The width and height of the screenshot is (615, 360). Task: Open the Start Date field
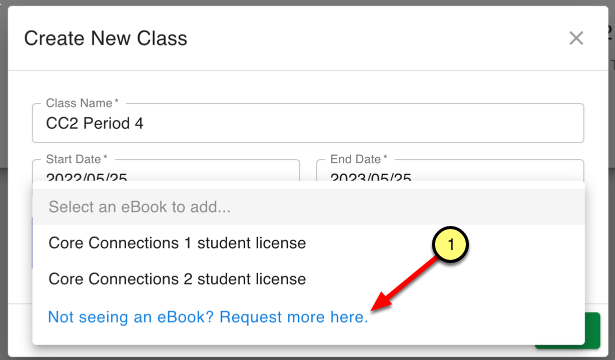tap(166, 170)
